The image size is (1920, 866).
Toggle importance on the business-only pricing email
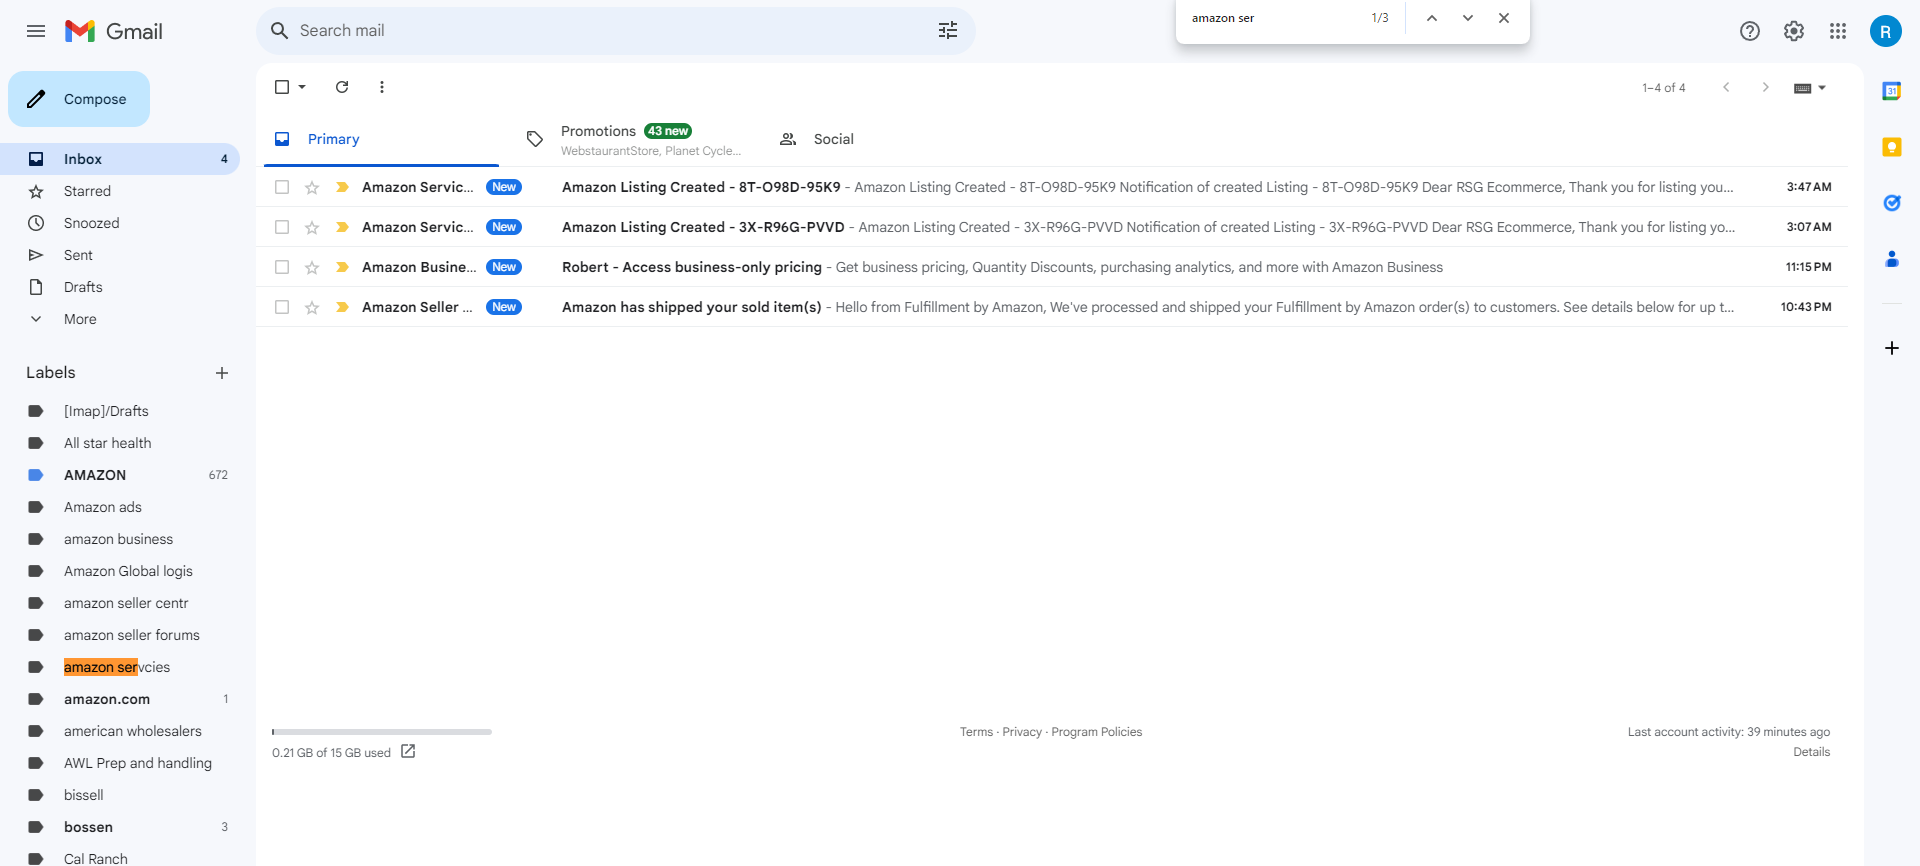click(342, 267)
